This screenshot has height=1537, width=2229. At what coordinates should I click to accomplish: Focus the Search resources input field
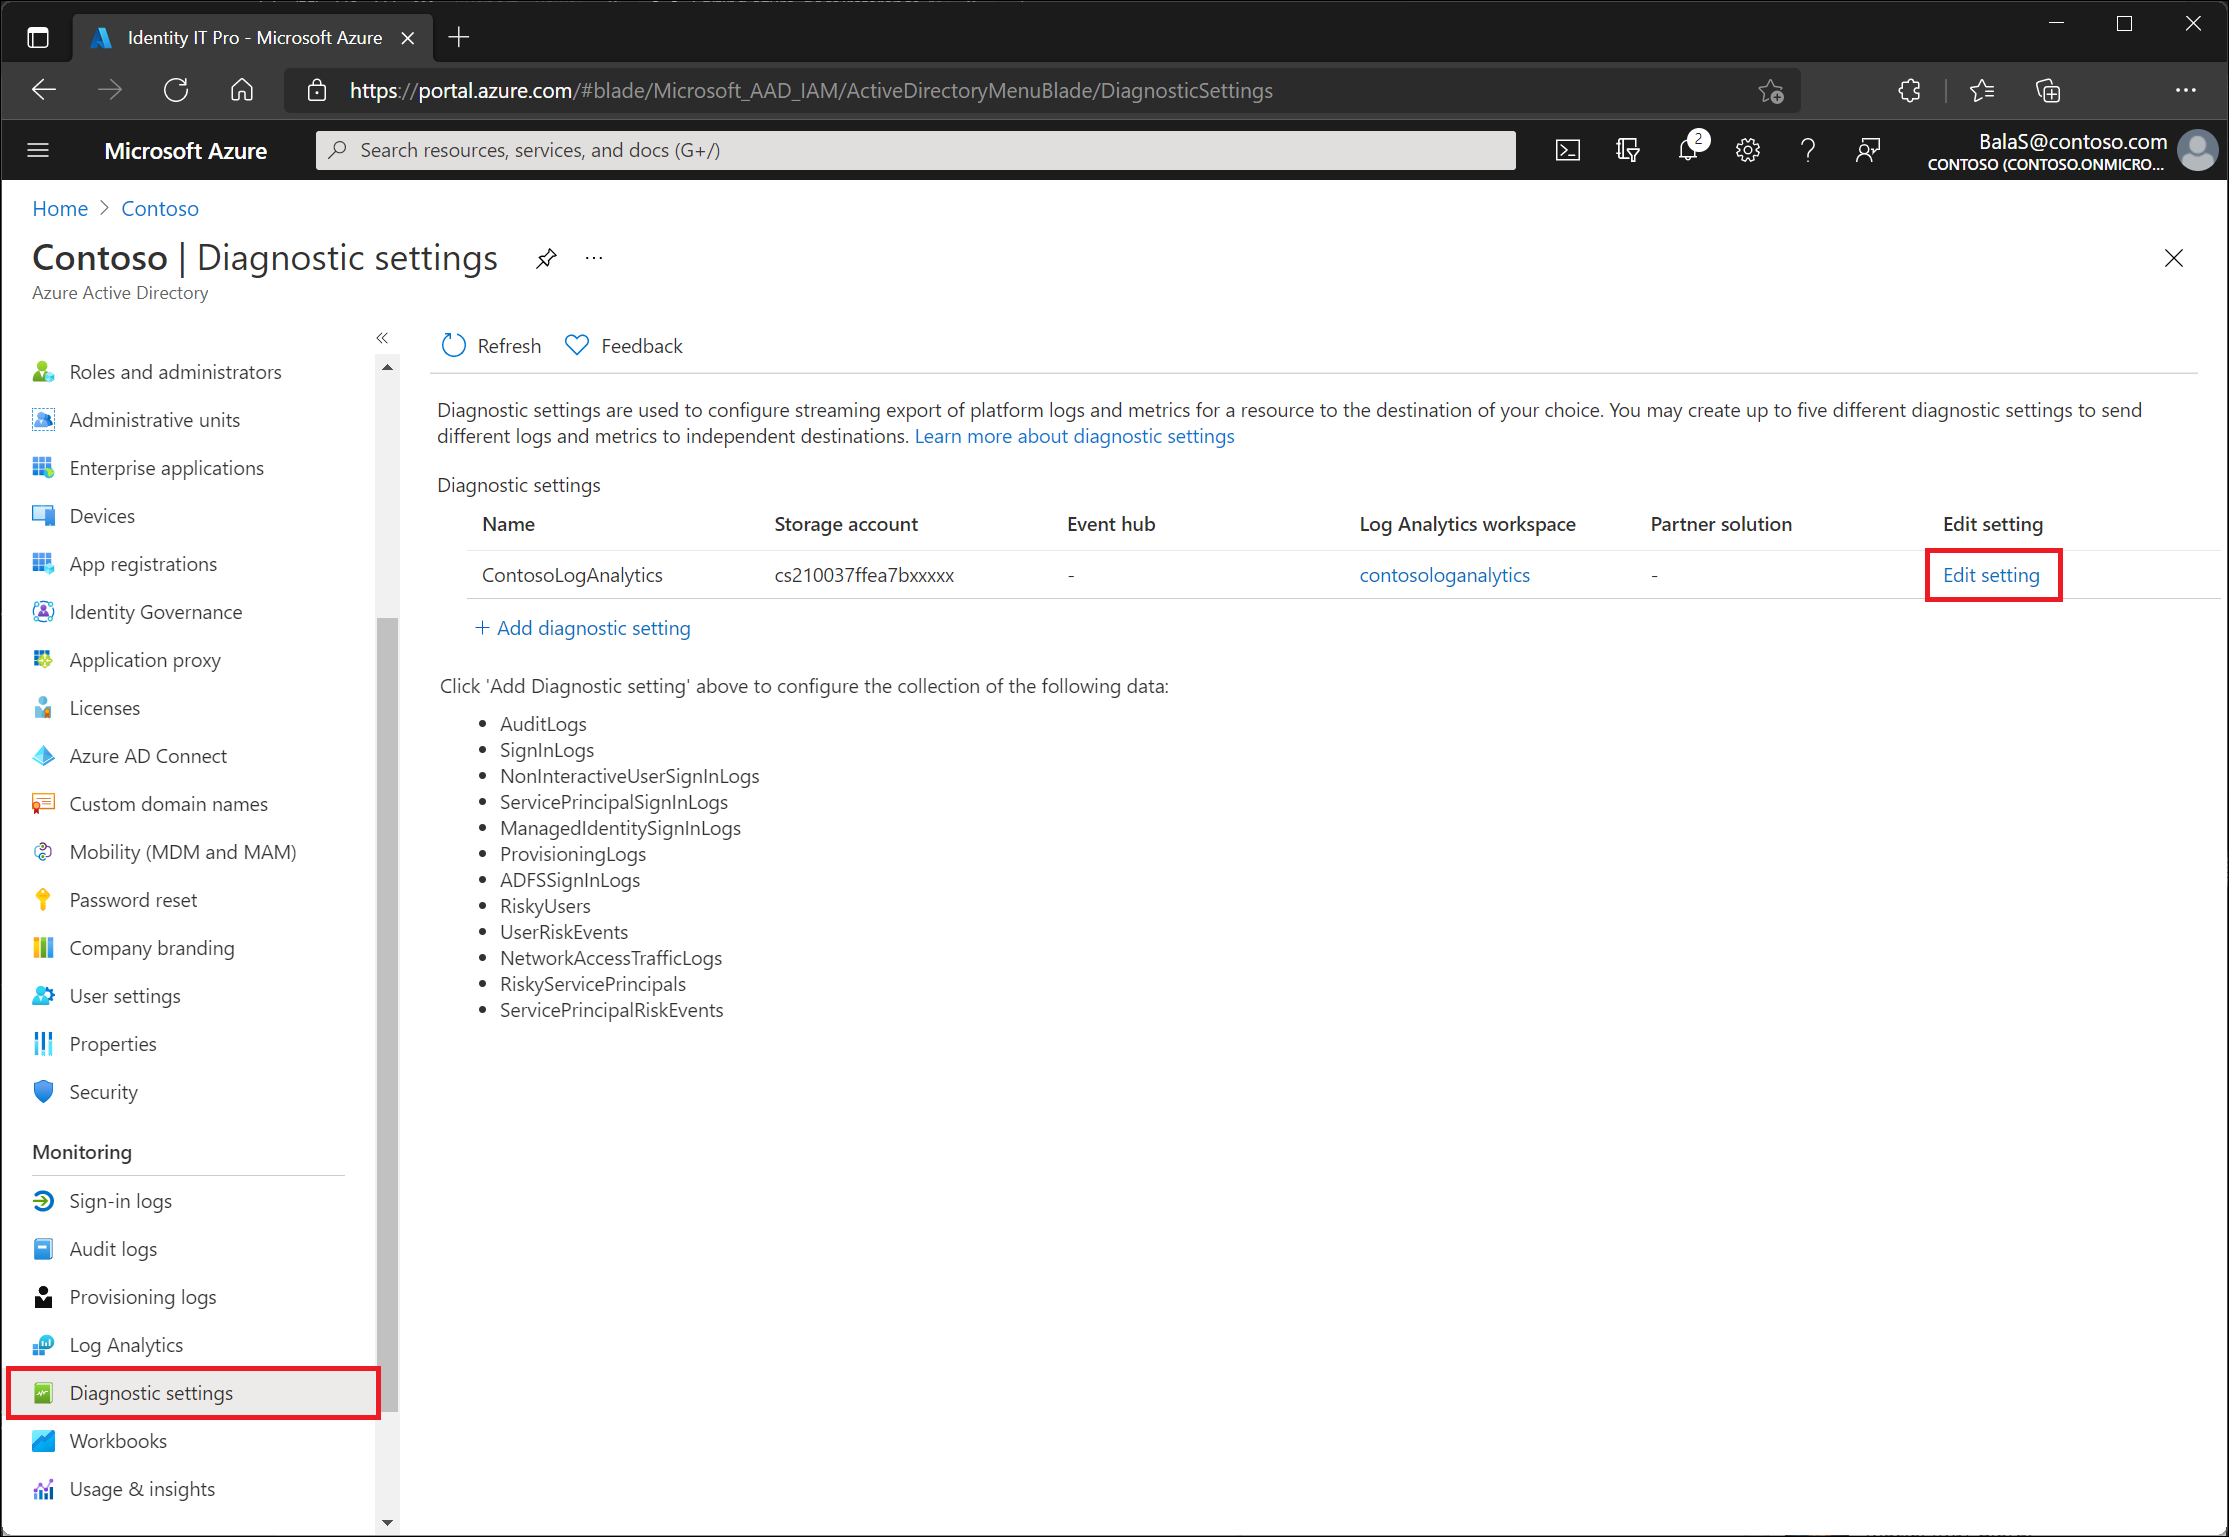click(x=915, y=150)
